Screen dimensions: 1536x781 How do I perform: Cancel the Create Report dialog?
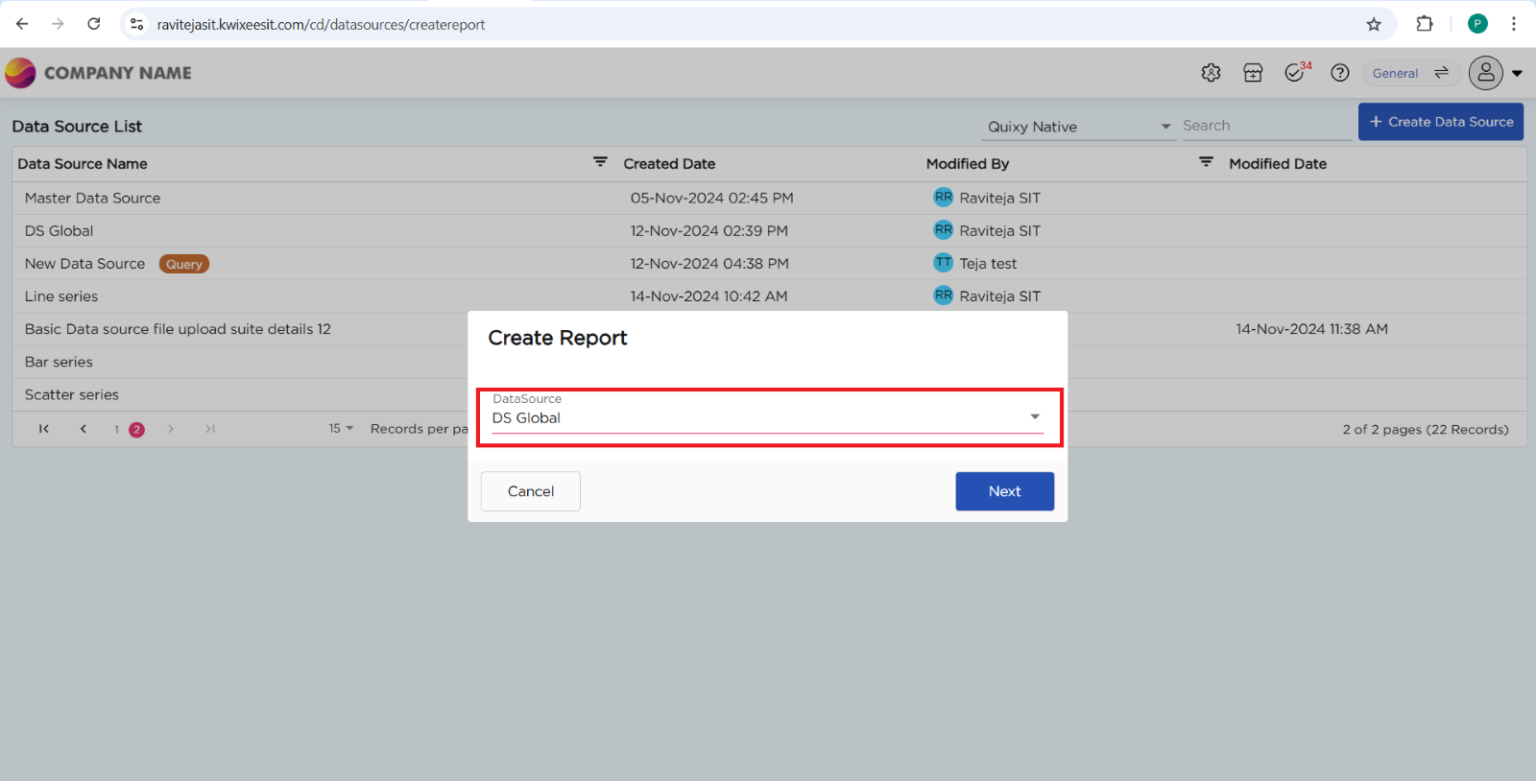click(530, 491)
